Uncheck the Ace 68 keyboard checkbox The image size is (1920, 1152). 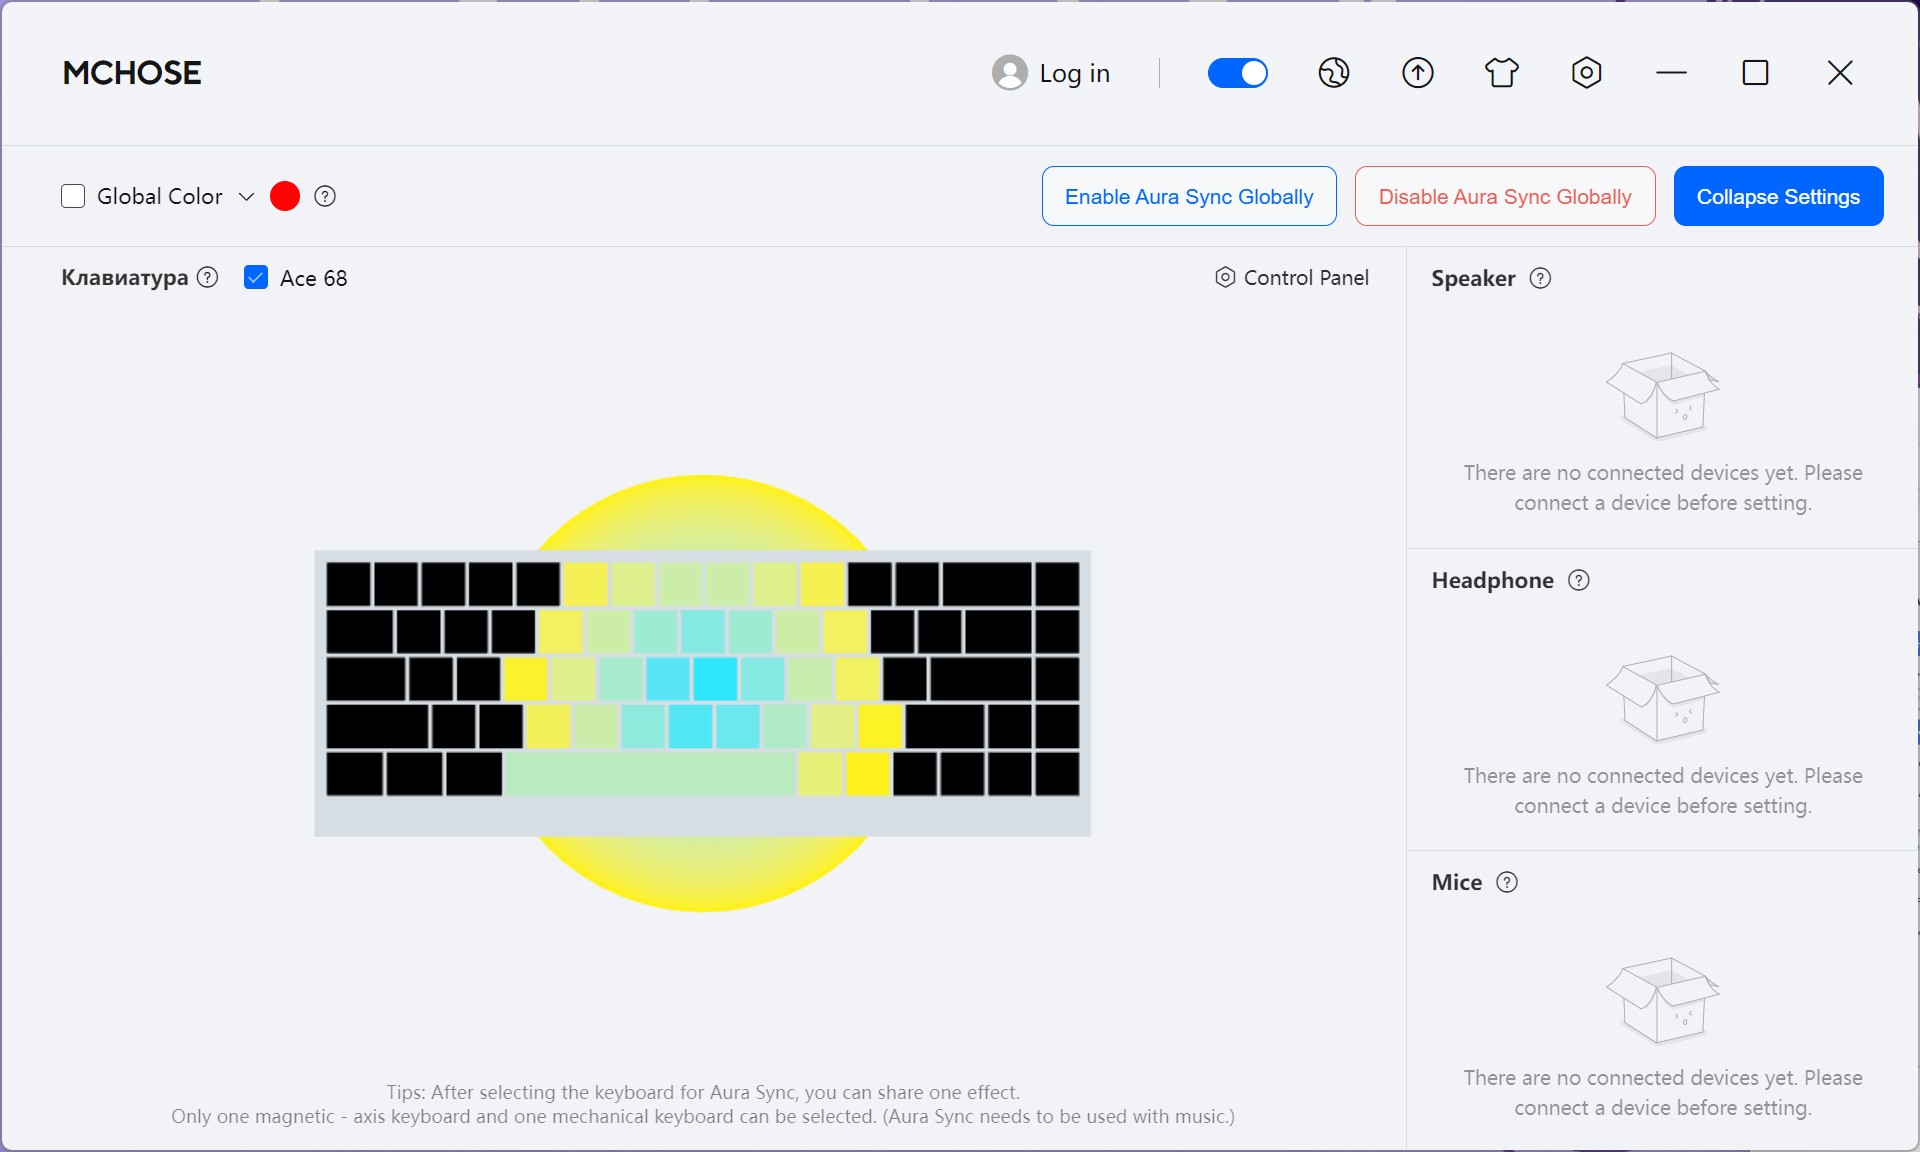(x=256, y=278)
